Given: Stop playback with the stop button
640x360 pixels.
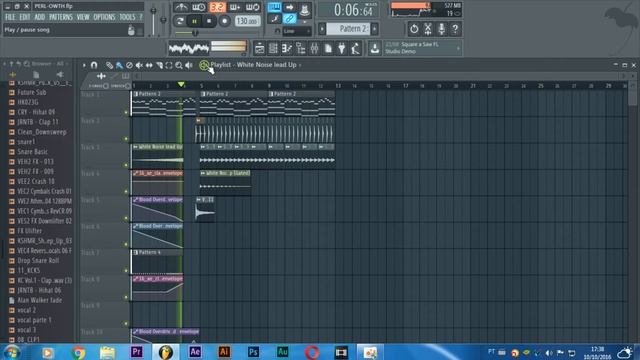Looking at the screenshot, I should pyautogui.click(x=209, y=21).
